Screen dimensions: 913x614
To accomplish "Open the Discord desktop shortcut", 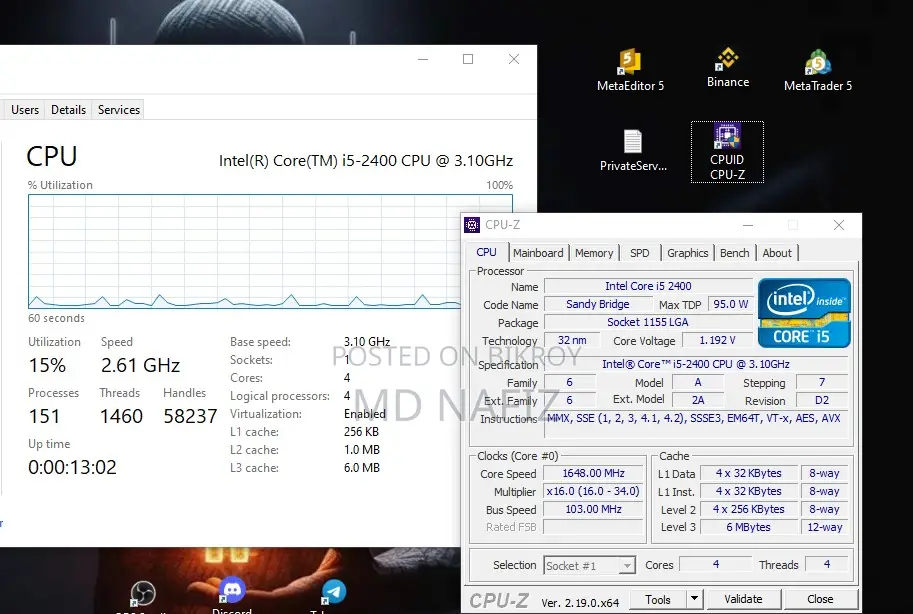I will click(232, 595).
